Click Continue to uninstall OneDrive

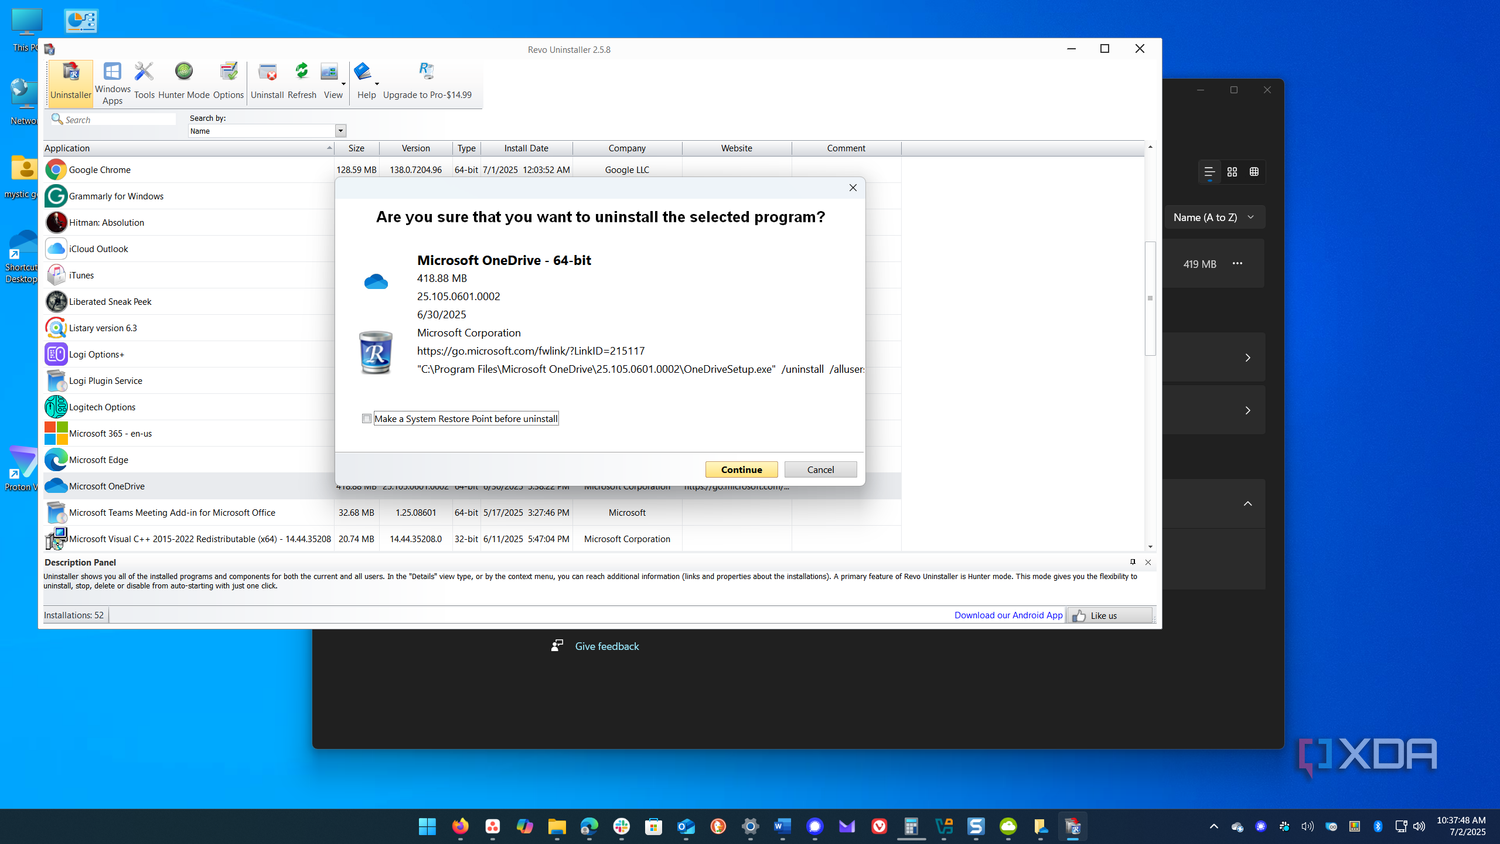(741, 469)
